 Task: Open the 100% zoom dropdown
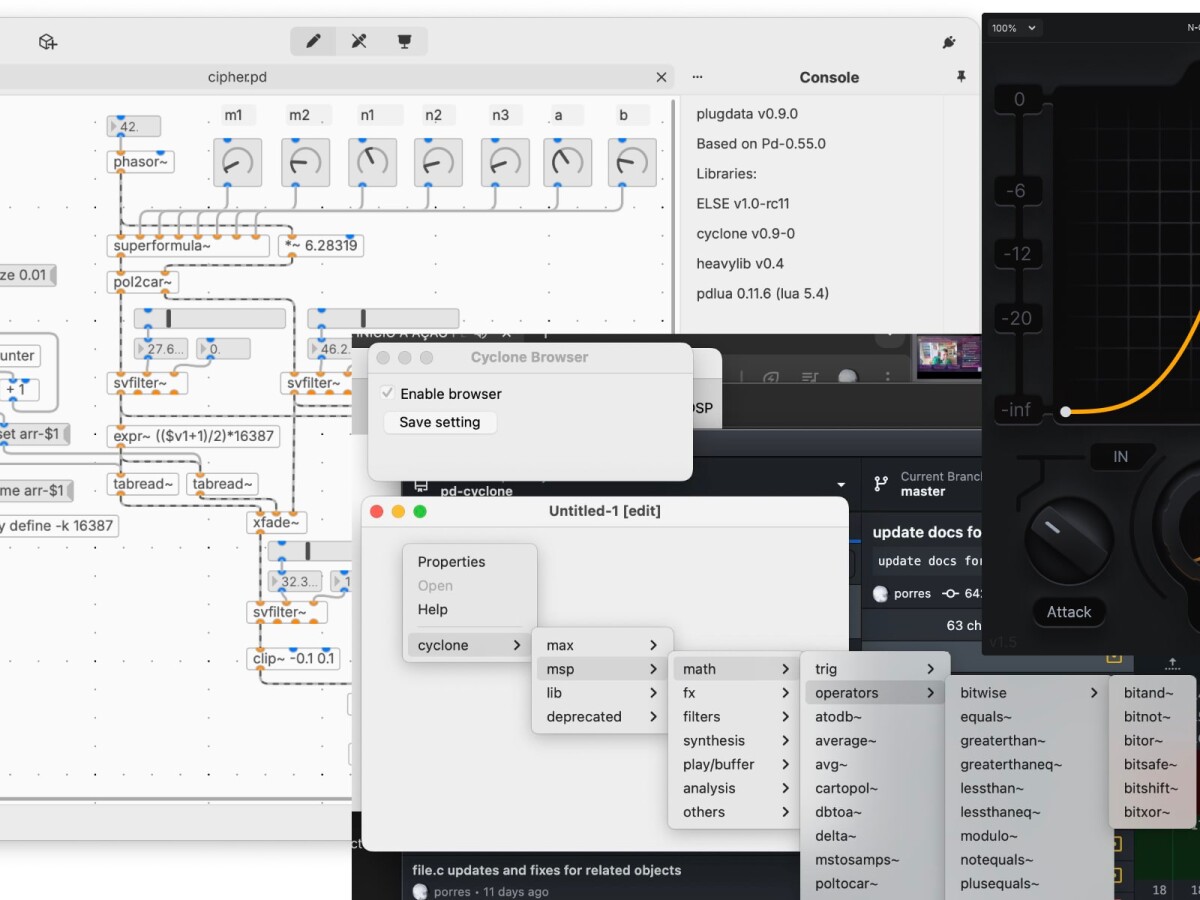tap(1014, 28)
